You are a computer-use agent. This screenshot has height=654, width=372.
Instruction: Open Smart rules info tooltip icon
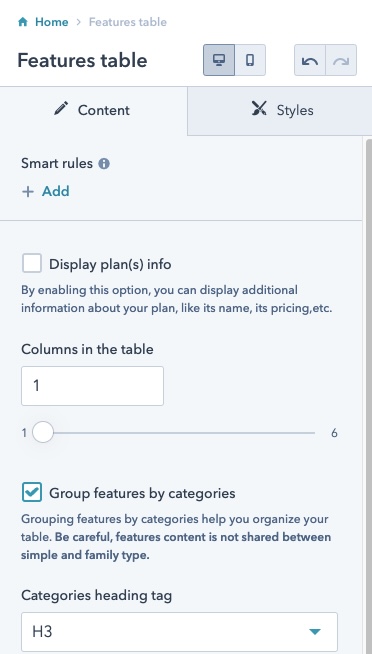click(104, 164)
